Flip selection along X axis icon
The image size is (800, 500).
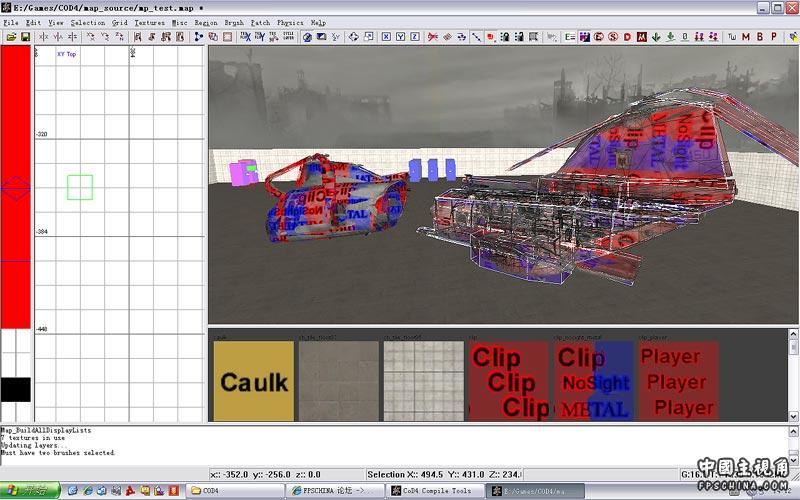pyautogui.click(x=44, y=37)
